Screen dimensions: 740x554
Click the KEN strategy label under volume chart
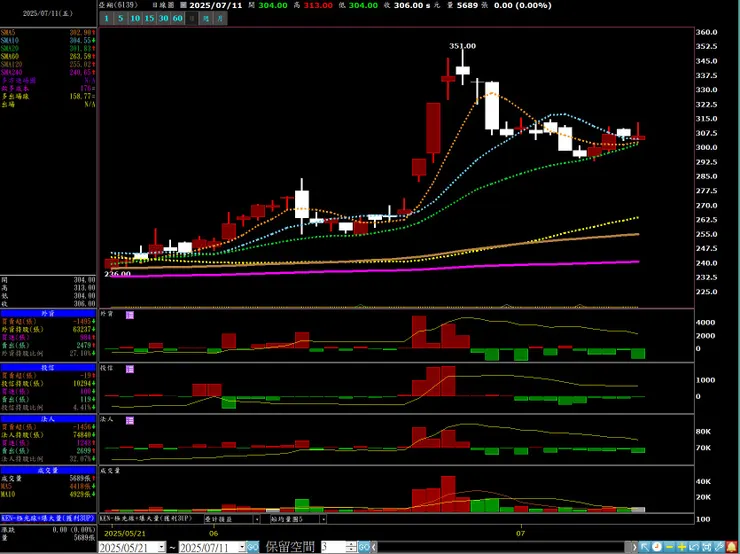146,518
